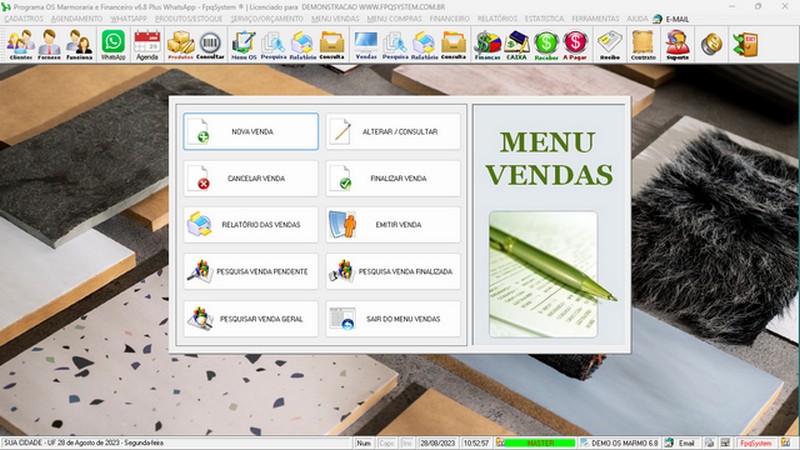Open the Fornece suppliers icon
This screenshot has width=800, height=450.
click(49, 44)
